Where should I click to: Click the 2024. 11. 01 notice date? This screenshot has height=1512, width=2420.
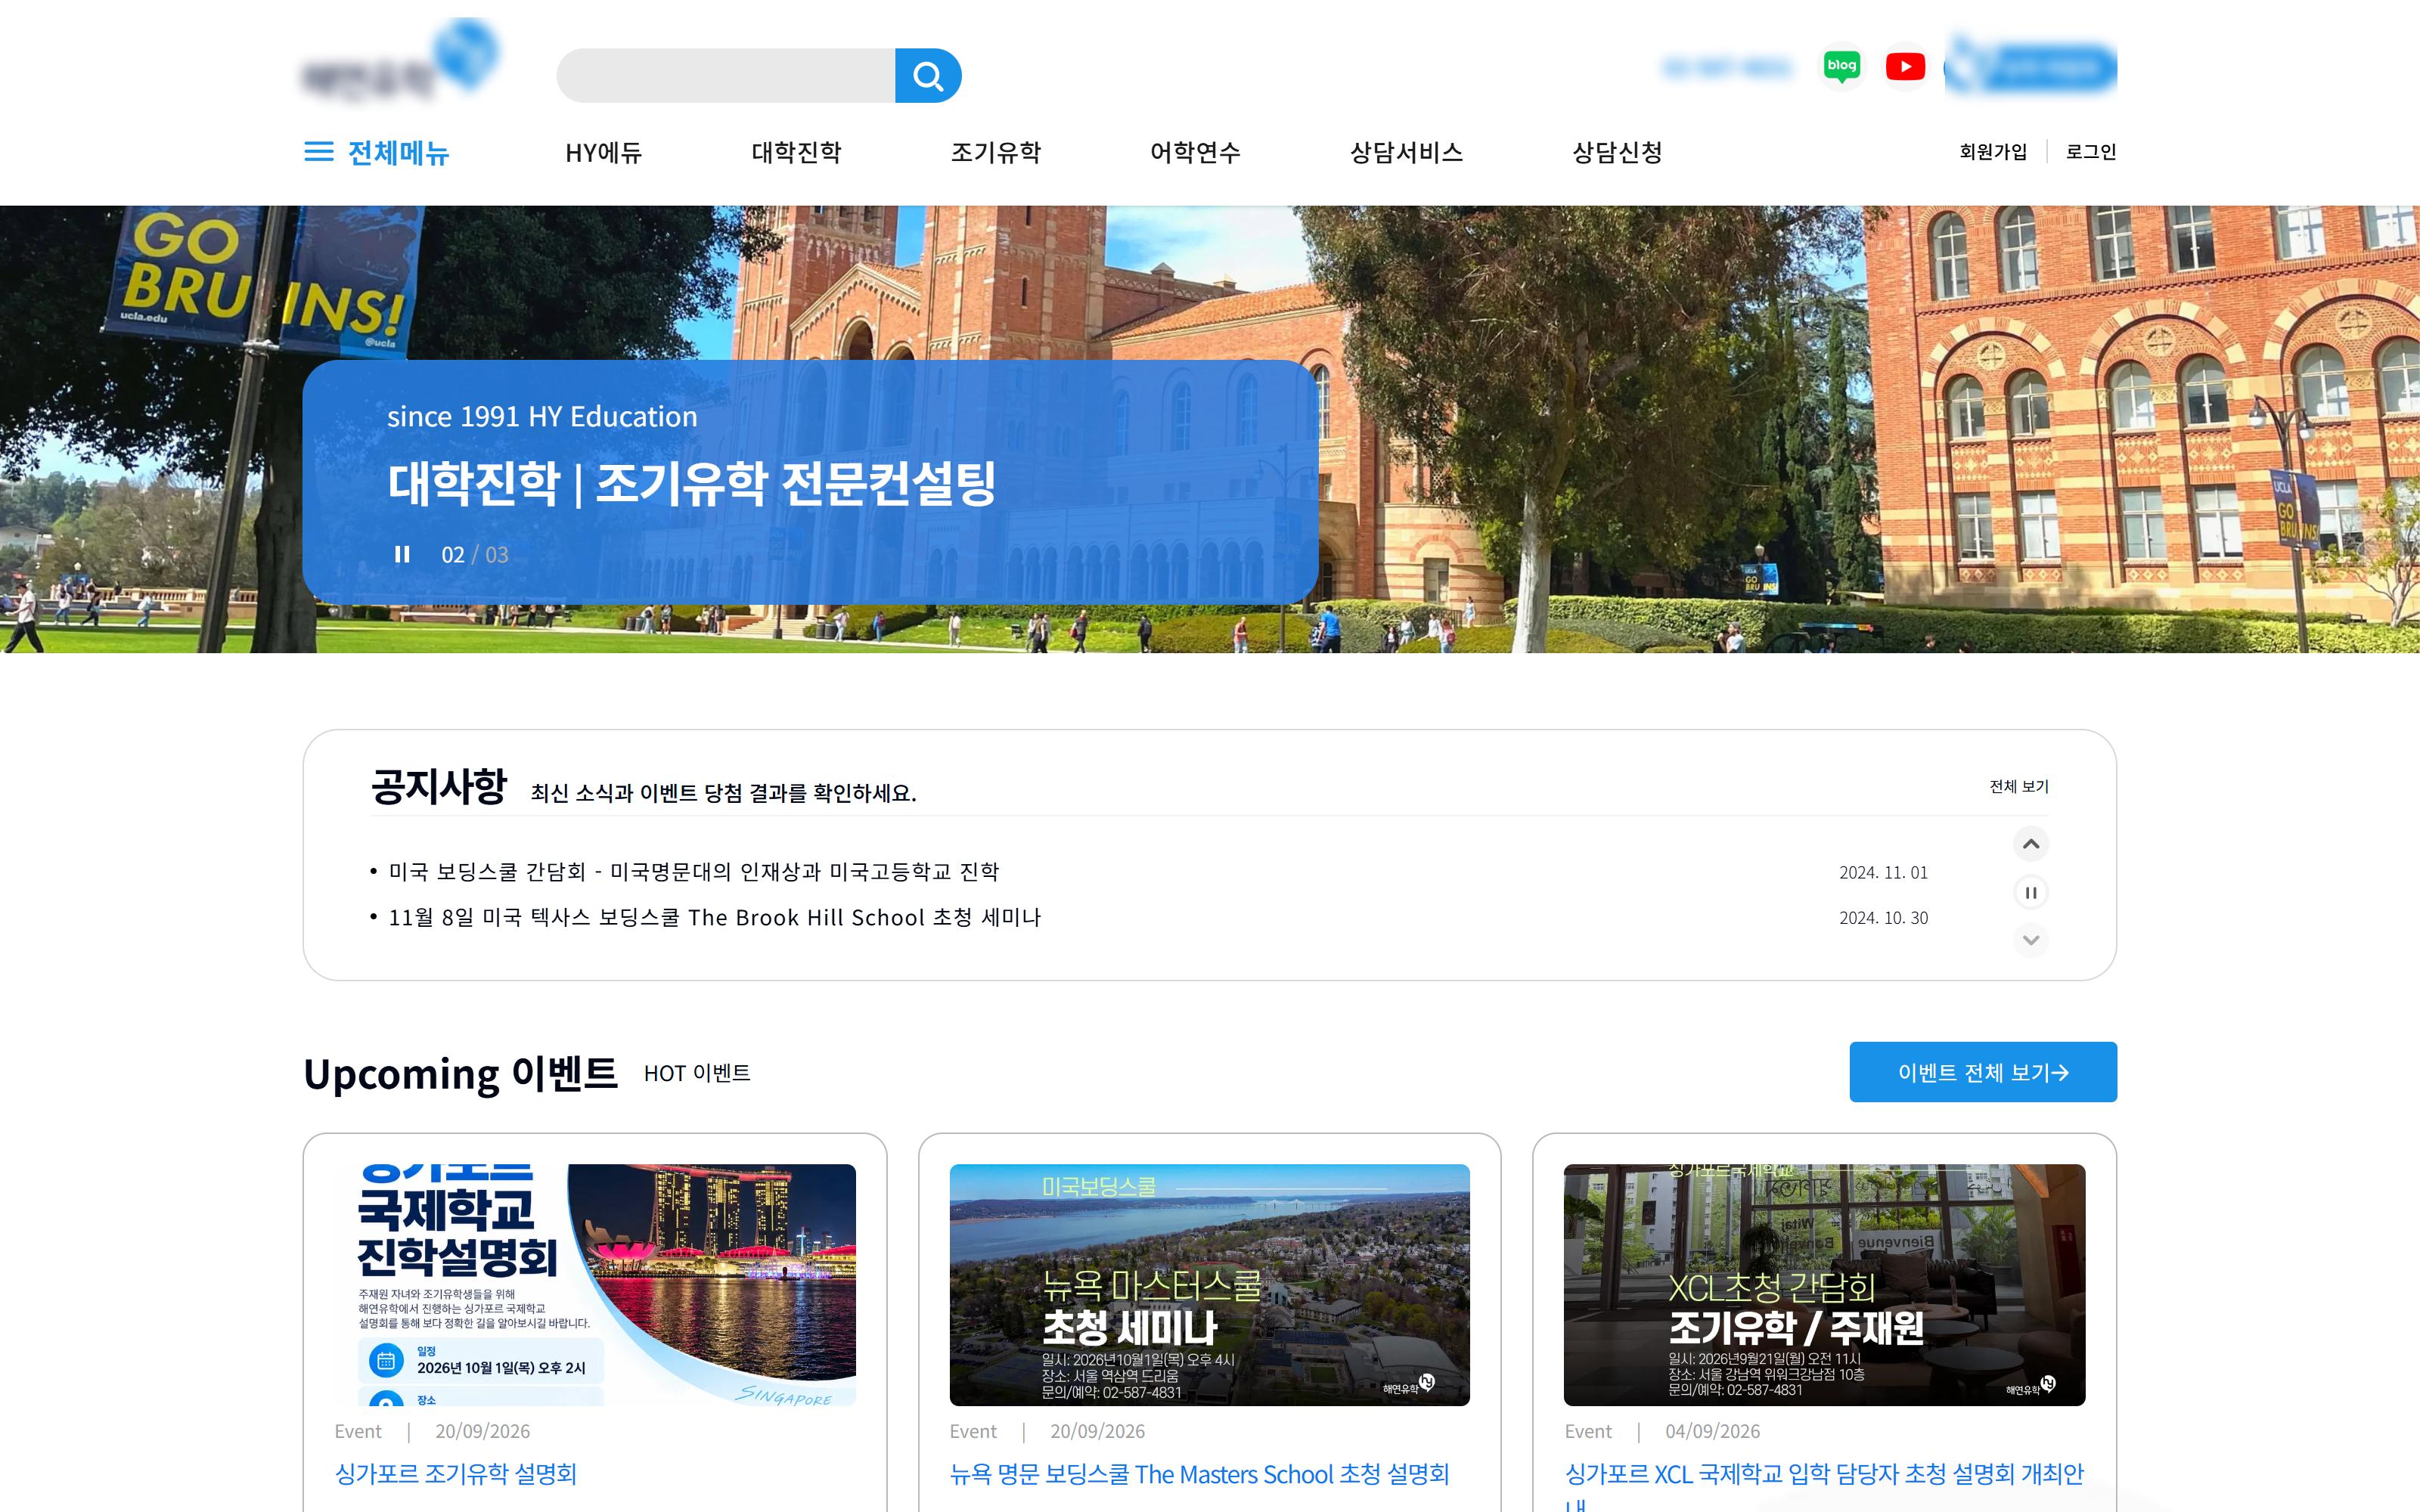tap(1883, 872)
